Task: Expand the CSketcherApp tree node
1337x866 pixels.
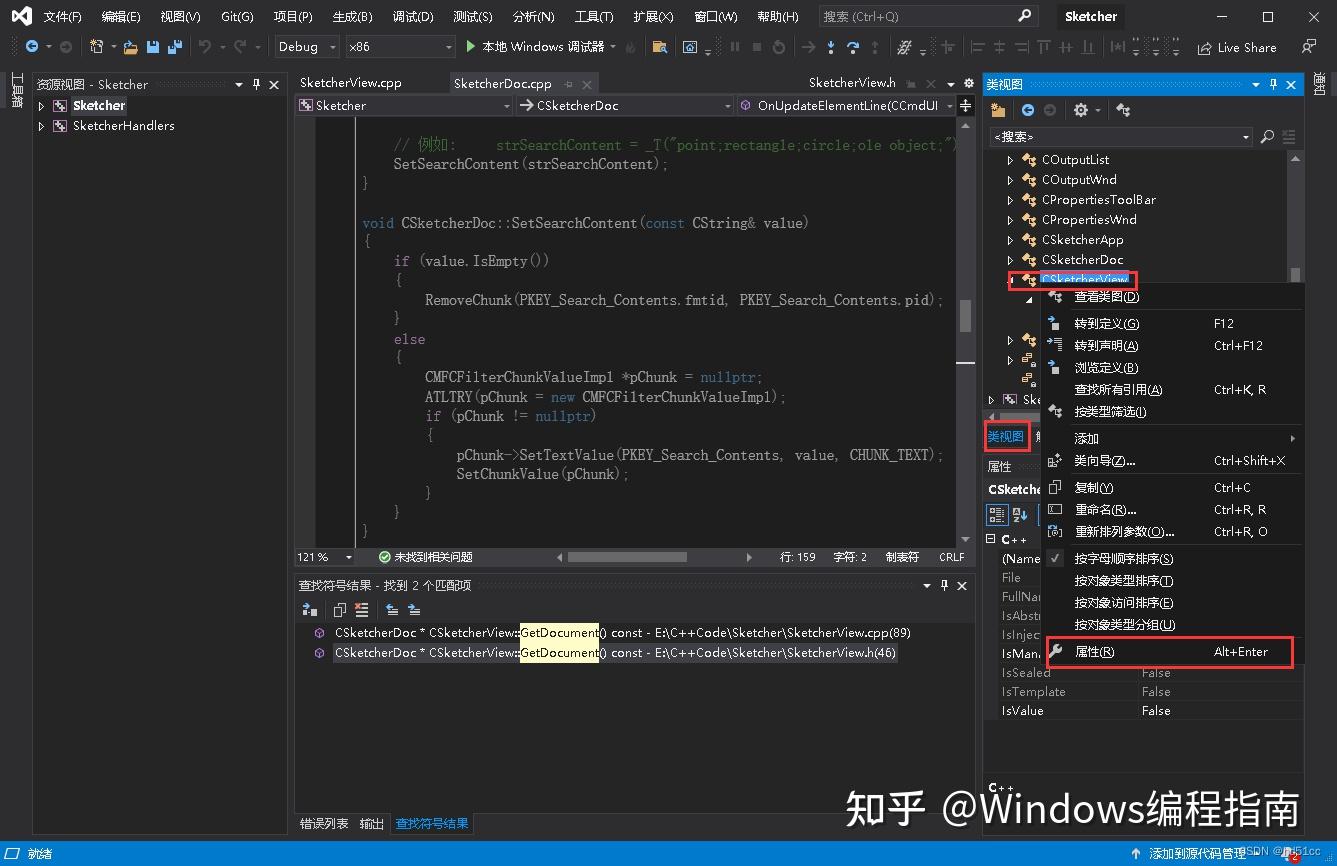Action: [x=1009, y=239]
